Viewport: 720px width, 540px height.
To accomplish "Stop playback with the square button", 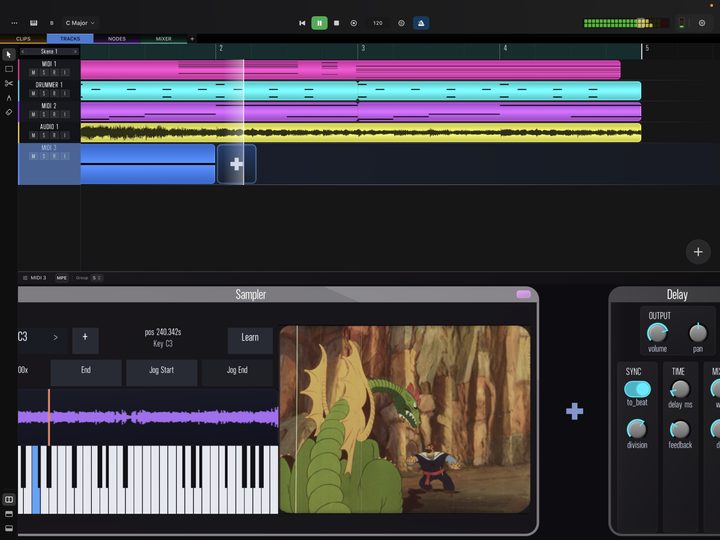I will [x=337, y=23].
